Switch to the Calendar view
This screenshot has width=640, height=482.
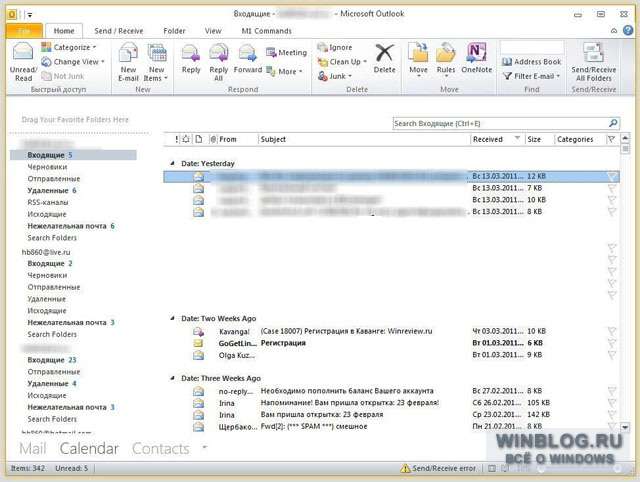89,448
